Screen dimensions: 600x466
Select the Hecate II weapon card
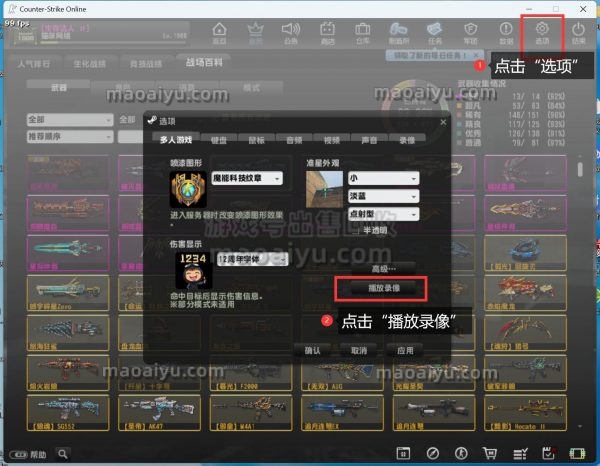[525, 413]
